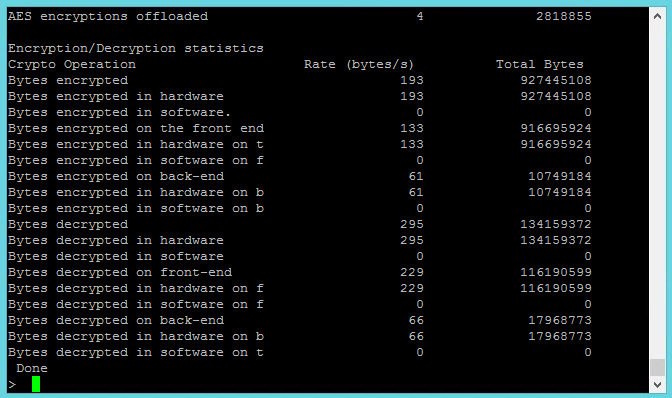Click total 927445108 in plain 'Bytes encrypted' row
The image size is (672, 398).
click(556, 80)
